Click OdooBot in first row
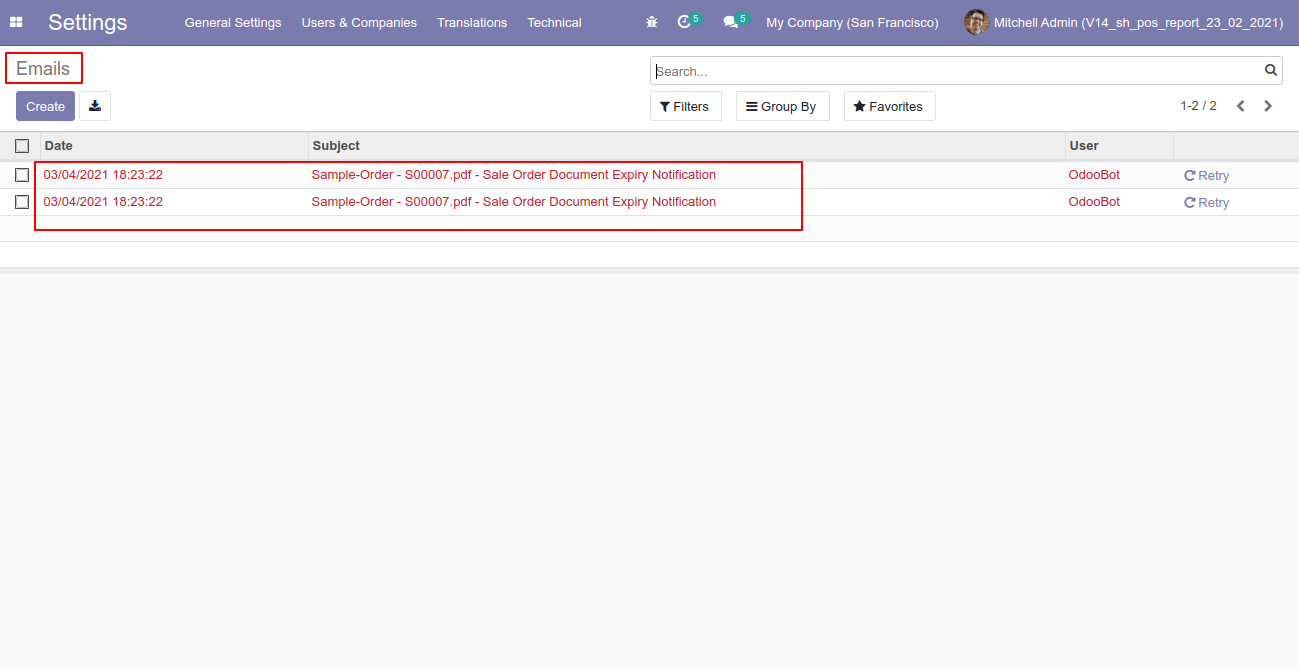Viewport: 1299px width, 669px height. click(1094, 175)
